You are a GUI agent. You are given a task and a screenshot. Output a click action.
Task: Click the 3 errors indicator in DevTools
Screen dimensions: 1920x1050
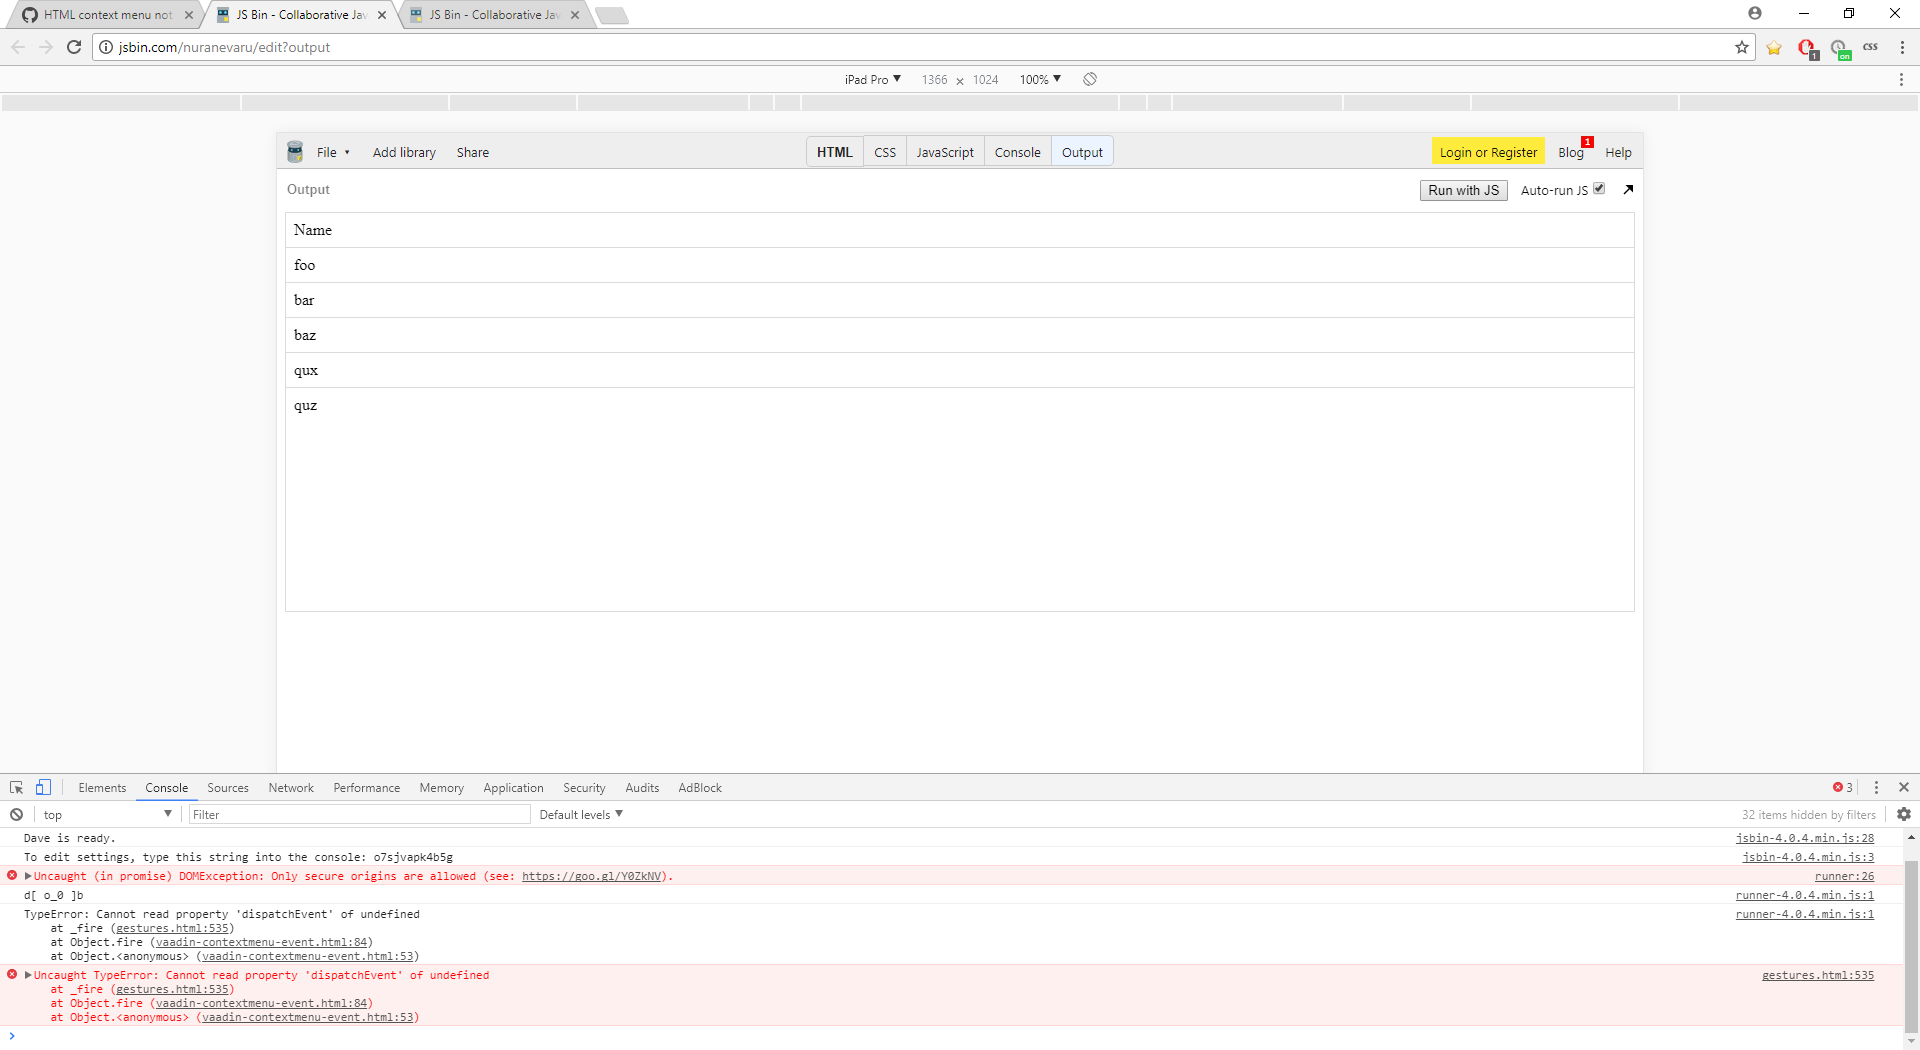tap(1843, 788)
